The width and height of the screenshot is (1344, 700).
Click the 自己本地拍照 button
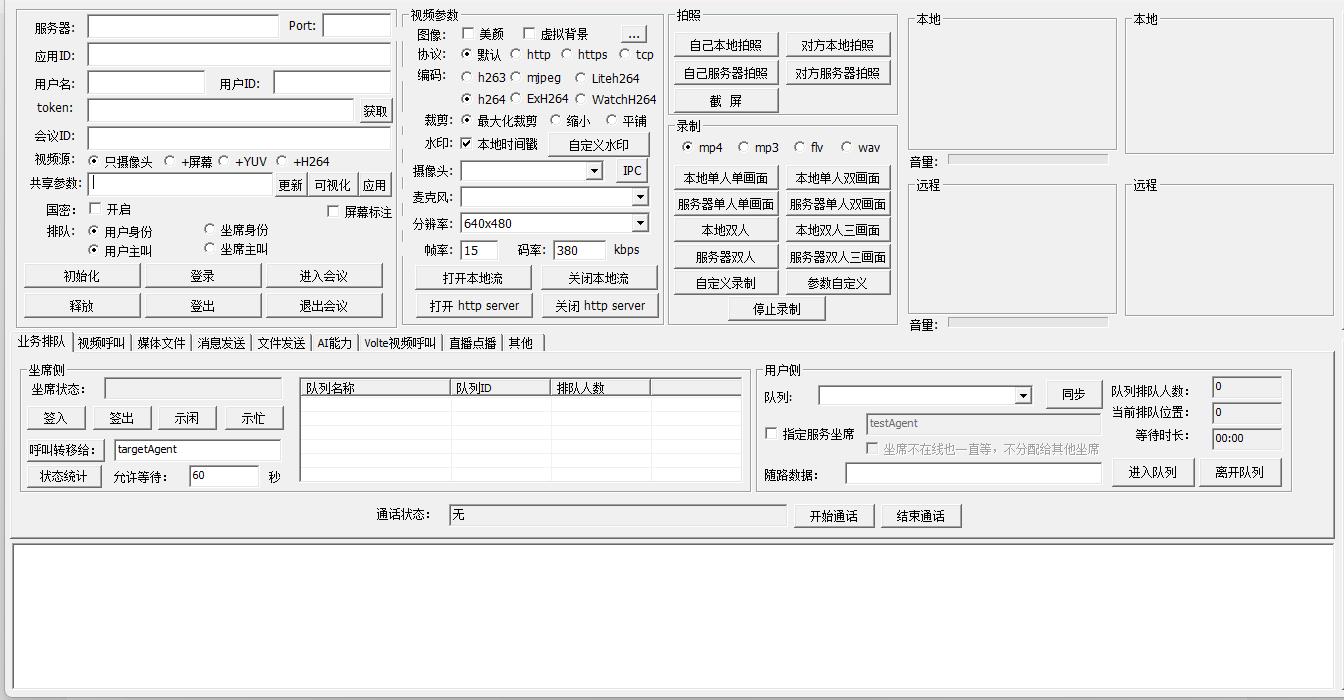(725, 45)
